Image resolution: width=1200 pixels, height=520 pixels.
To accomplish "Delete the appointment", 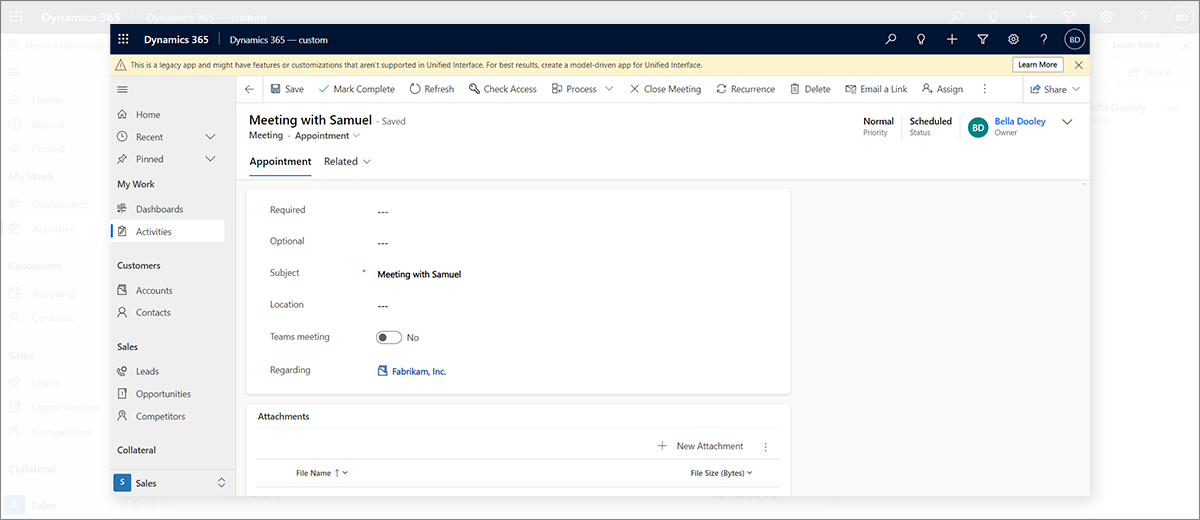I will click(x=810, y=89).
